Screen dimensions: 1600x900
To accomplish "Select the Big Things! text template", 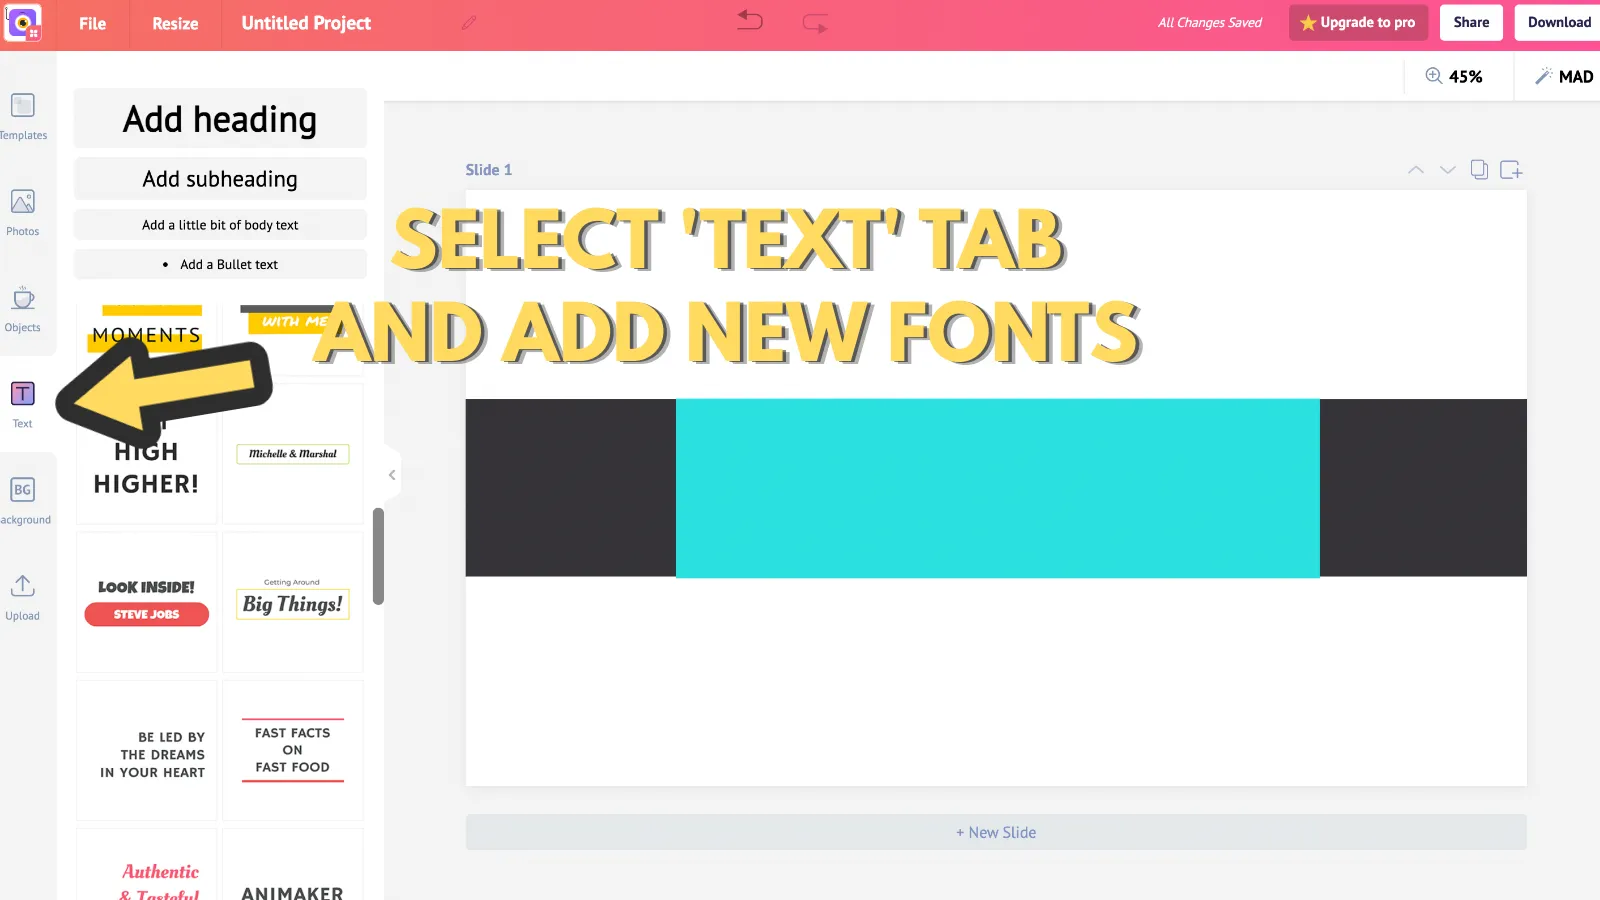I will (x=292, y=602).
